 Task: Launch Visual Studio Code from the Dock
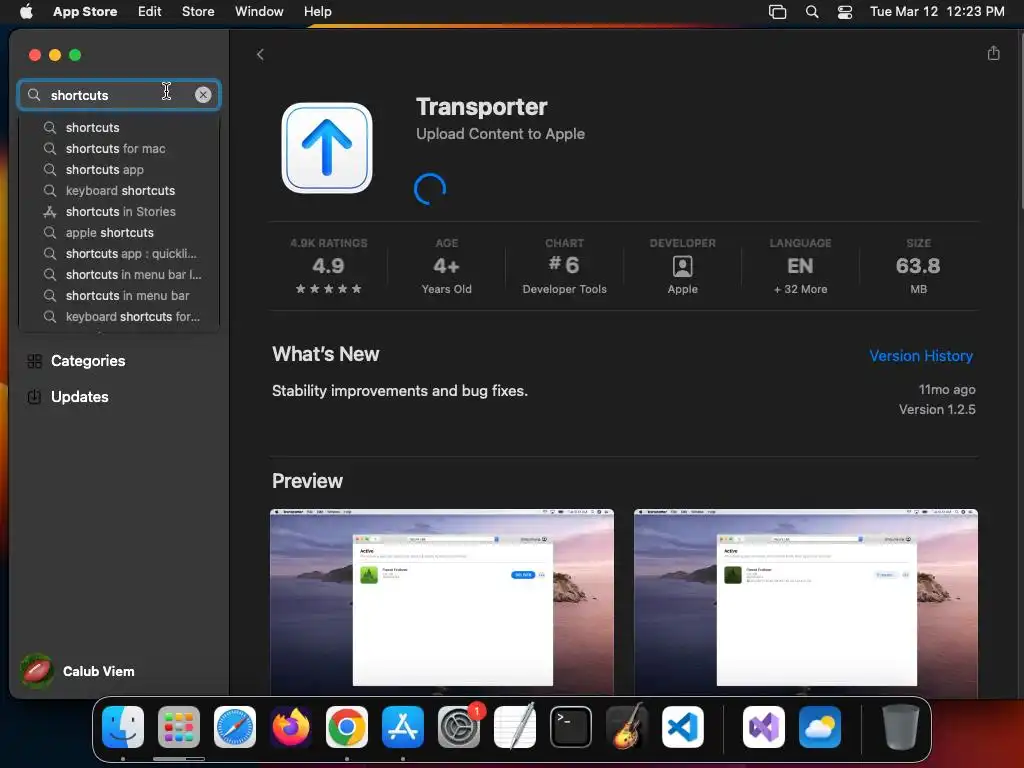(x=682, y=727)
